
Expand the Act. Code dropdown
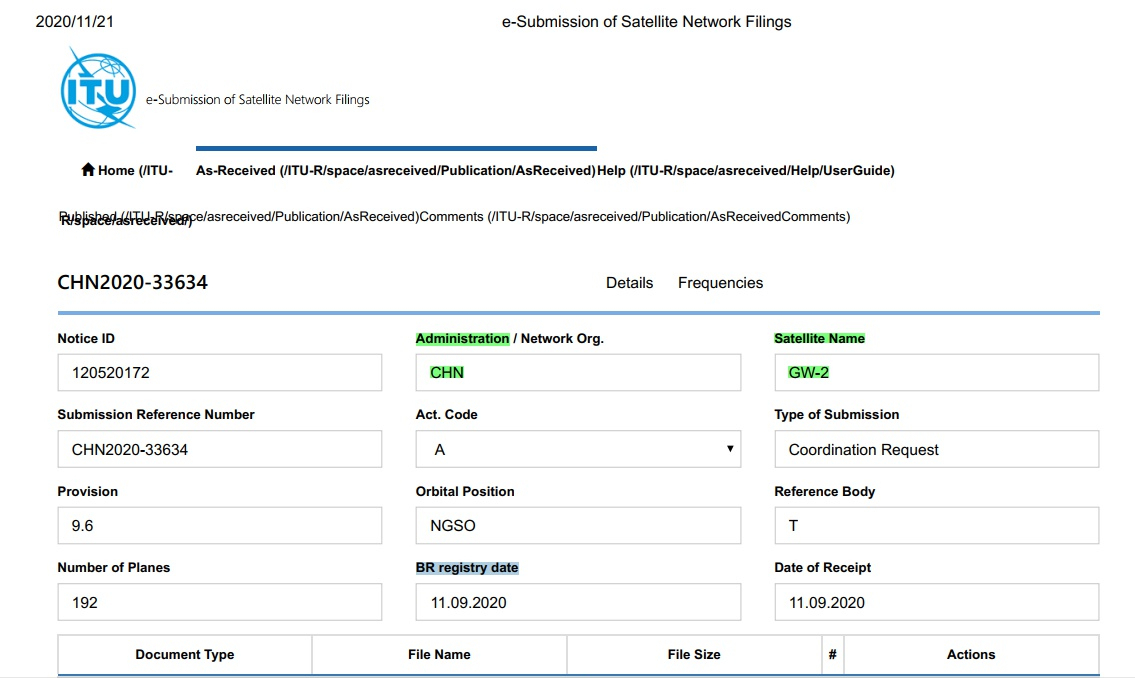coord(578,450)
